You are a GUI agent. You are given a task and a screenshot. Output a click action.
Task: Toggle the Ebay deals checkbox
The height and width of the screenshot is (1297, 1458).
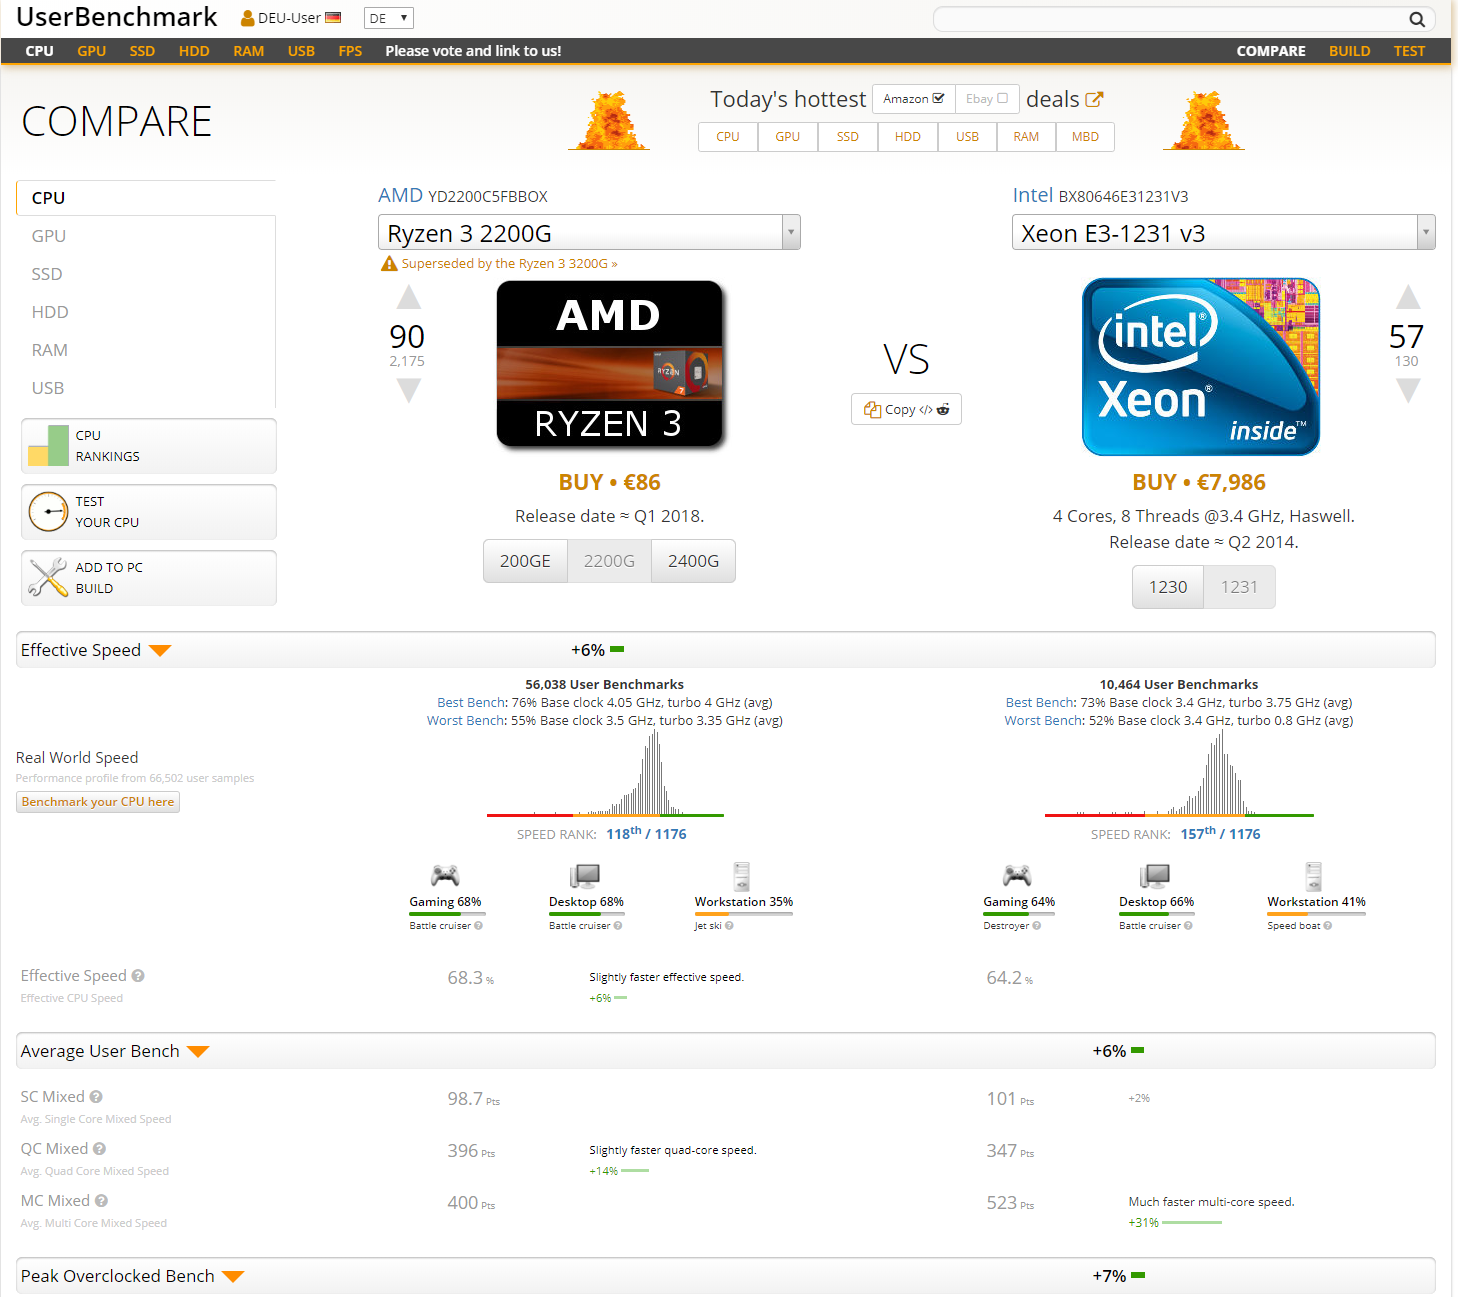tap(1002, 98)
